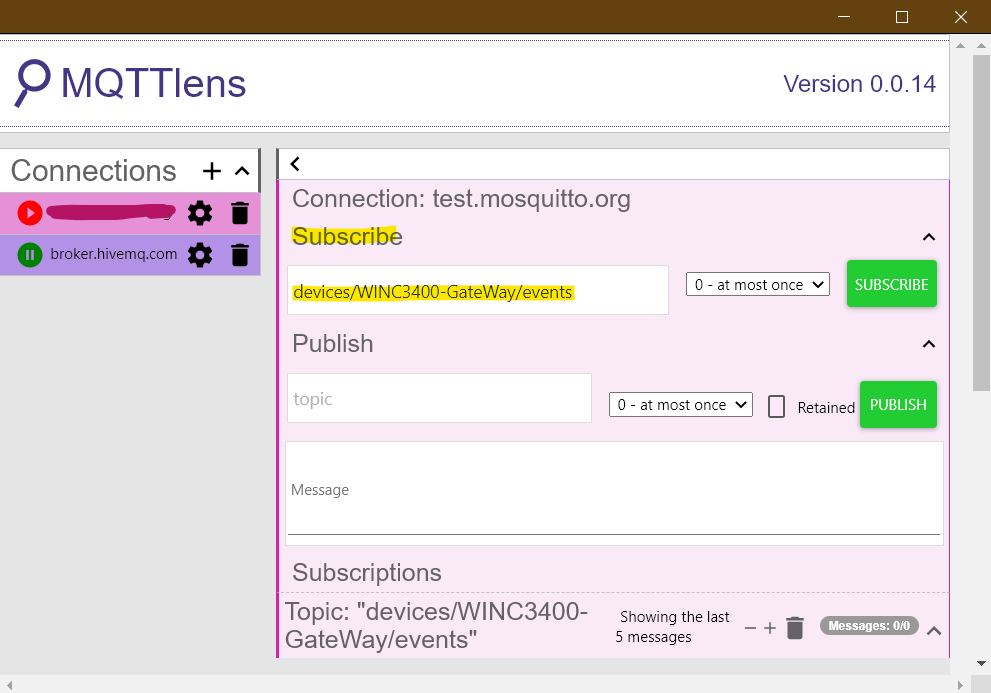Click the PUBLISH button
This screenshot has height=693, width=991.
[898, 405]
